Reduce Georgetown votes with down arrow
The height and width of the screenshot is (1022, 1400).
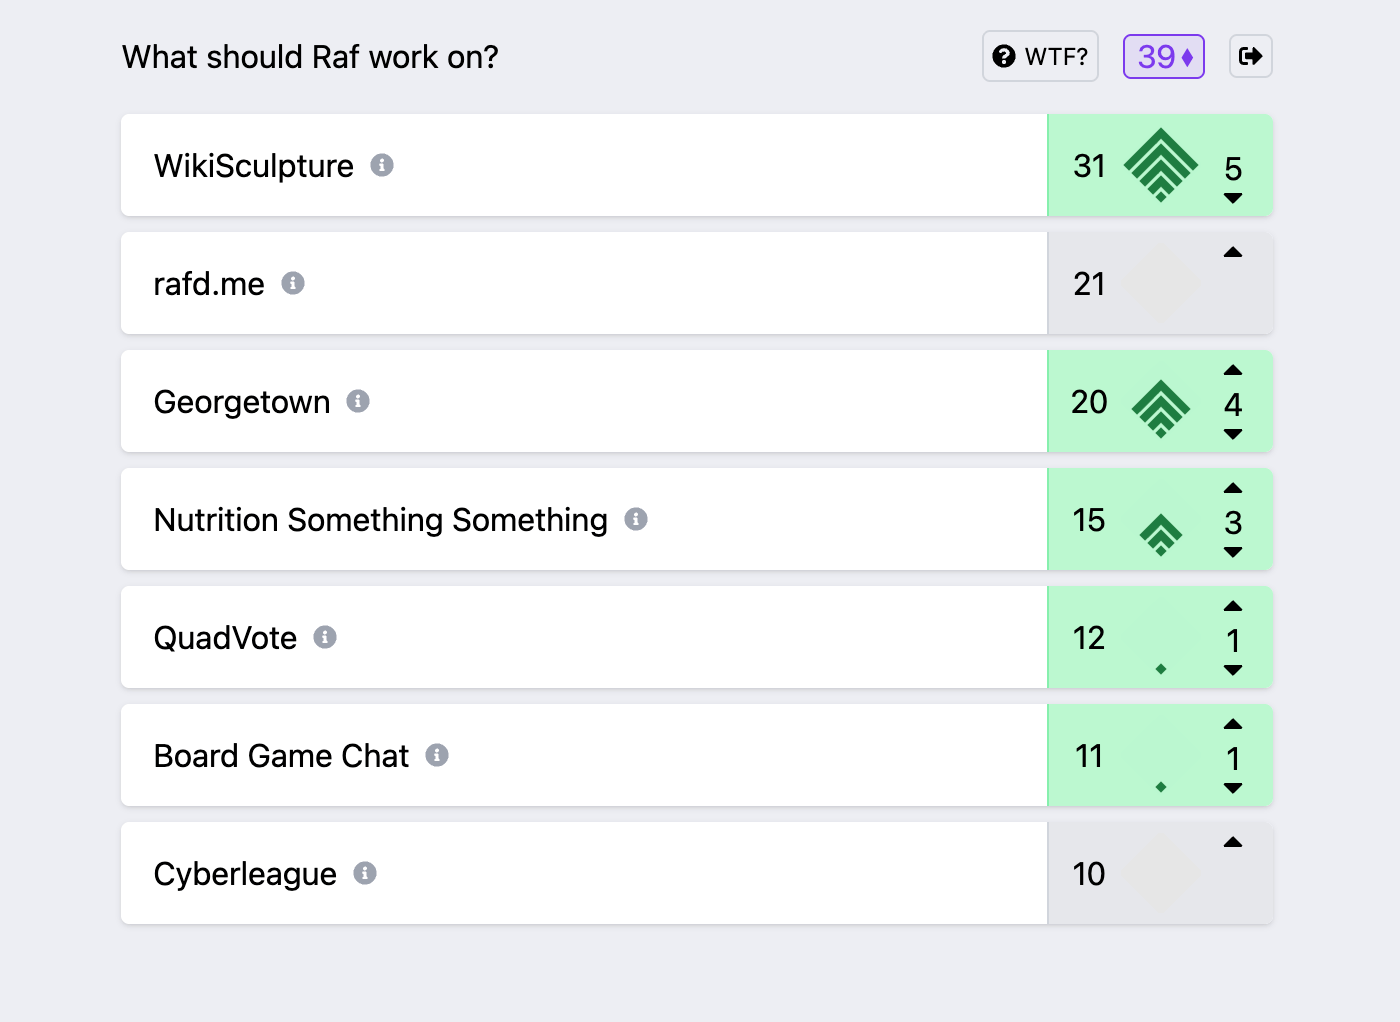(1233, 434)
